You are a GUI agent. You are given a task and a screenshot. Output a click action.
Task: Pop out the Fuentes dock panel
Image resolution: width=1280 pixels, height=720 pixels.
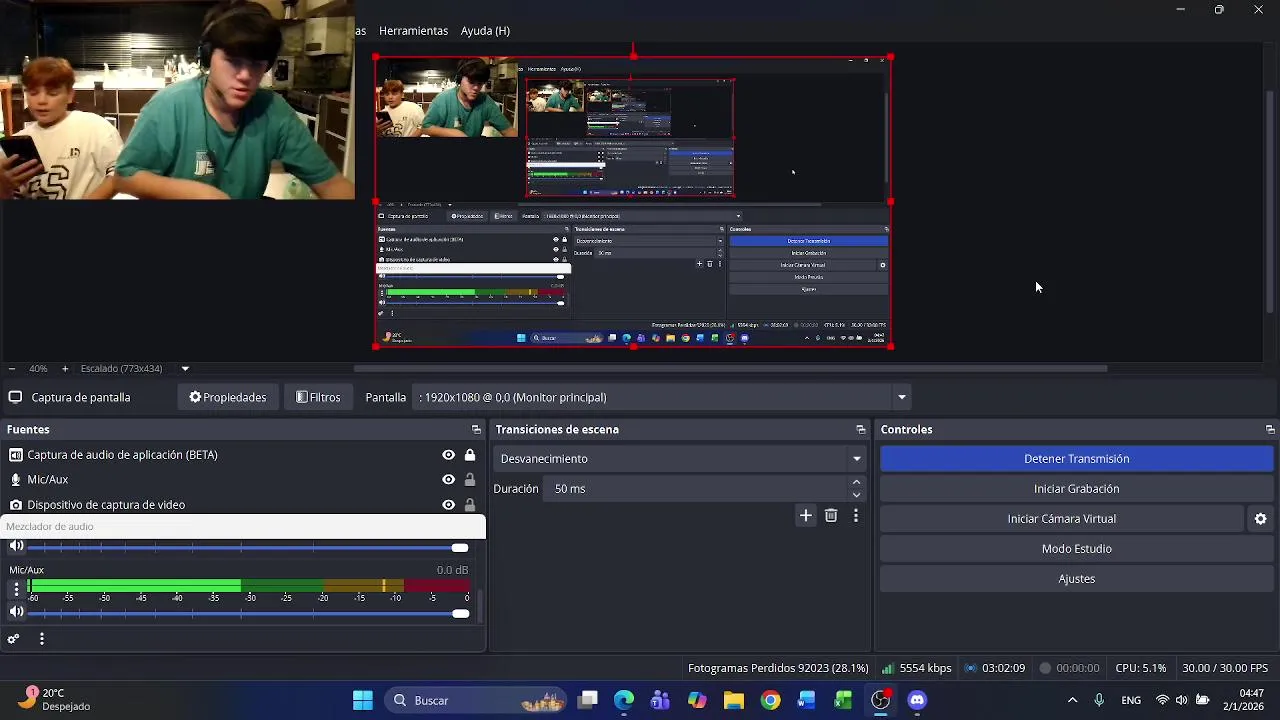pos(476,430)
